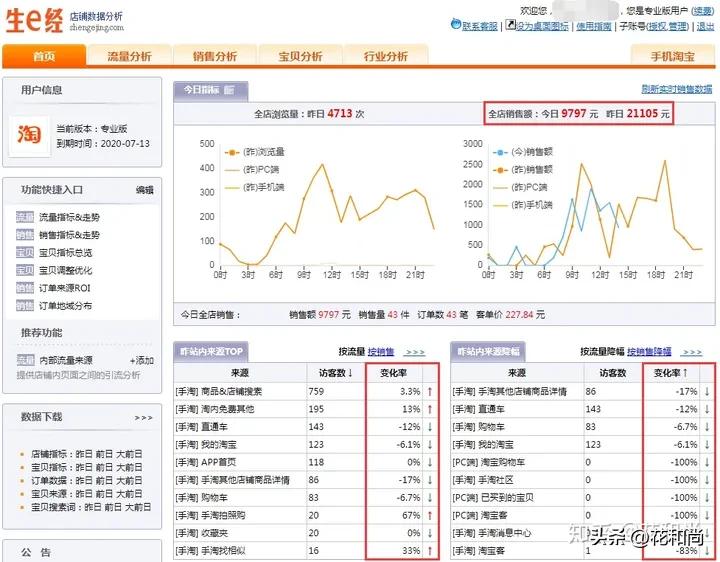Open 流量指标&走势 shortcut
This screenshot has width=720, height=562.
69,217
